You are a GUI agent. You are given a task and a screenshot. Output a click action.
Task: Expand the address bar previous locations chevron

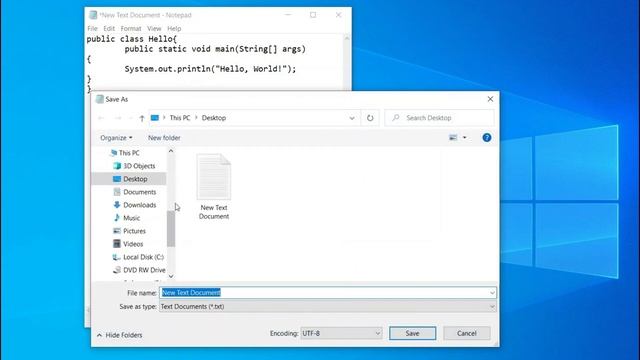click(352, 118)
